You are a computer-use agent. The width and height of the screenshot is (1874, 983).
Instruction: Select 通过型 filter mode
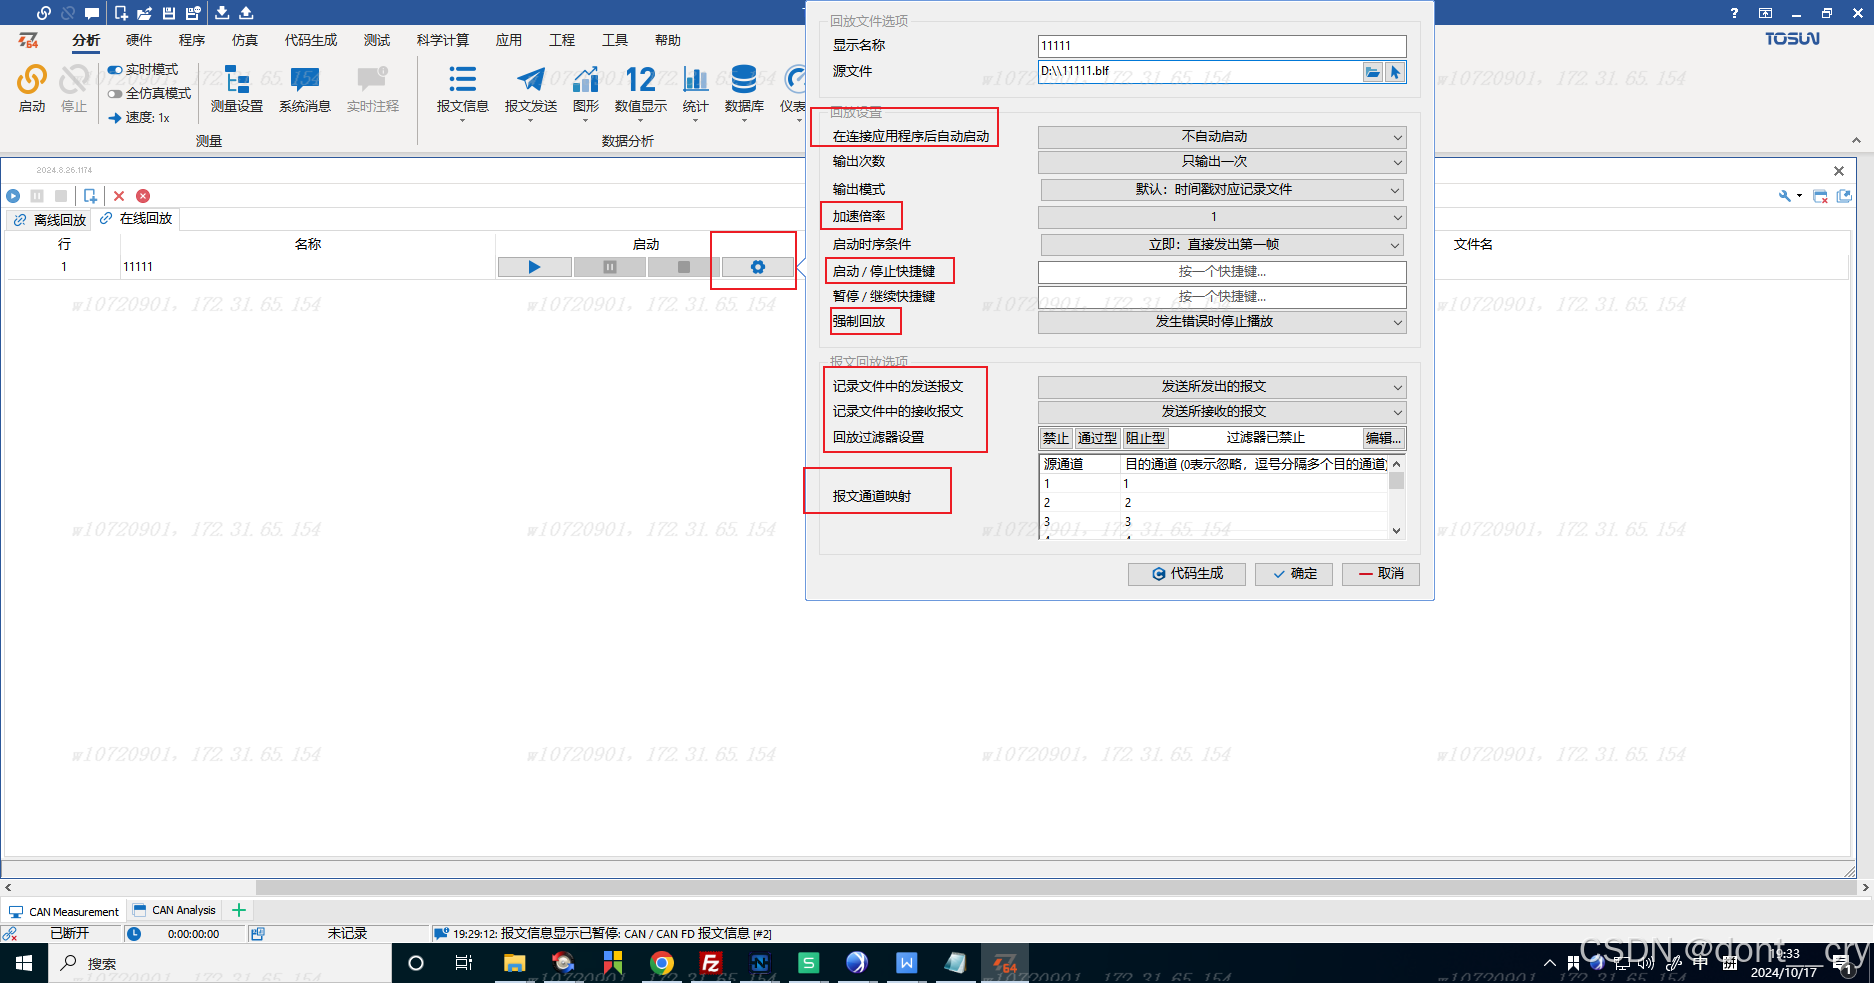(1097, 438)
